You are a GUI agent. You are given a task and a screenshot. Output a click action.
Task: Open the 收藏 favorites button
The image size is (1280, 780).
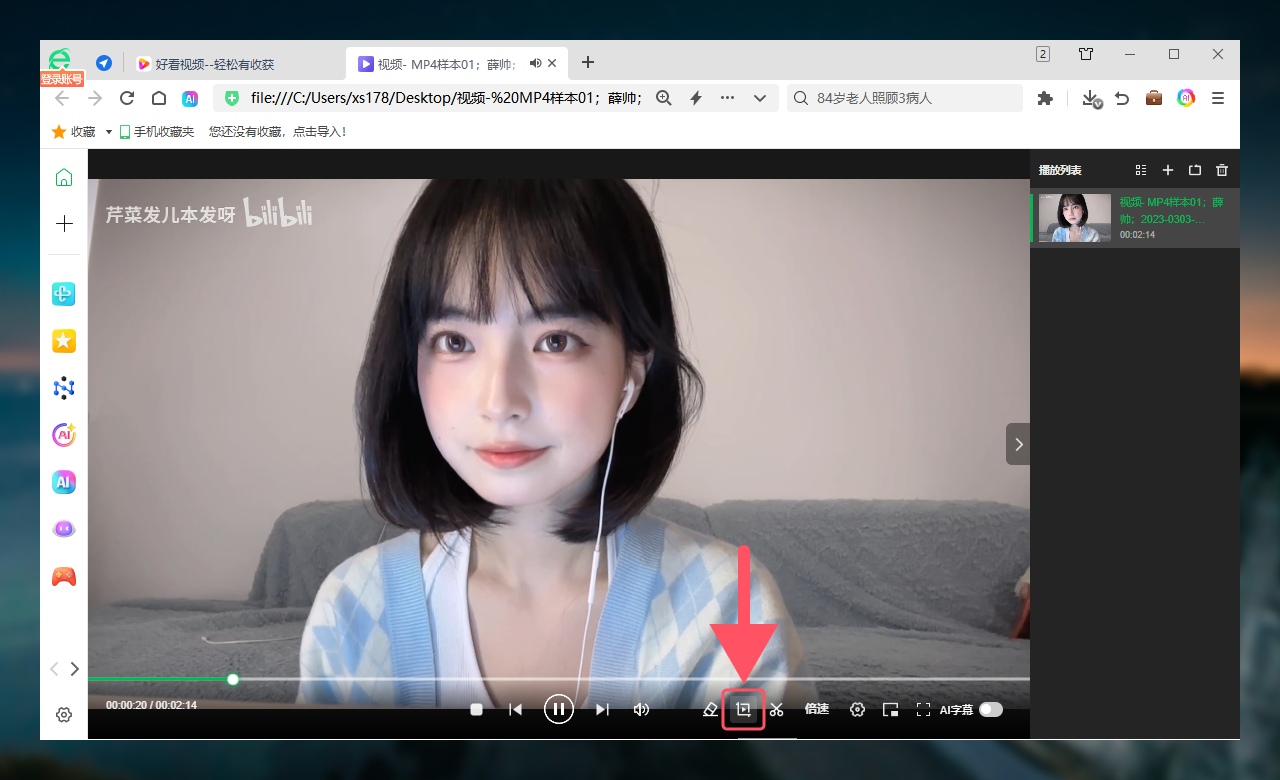pyautogui.click(x=74, y=131)
